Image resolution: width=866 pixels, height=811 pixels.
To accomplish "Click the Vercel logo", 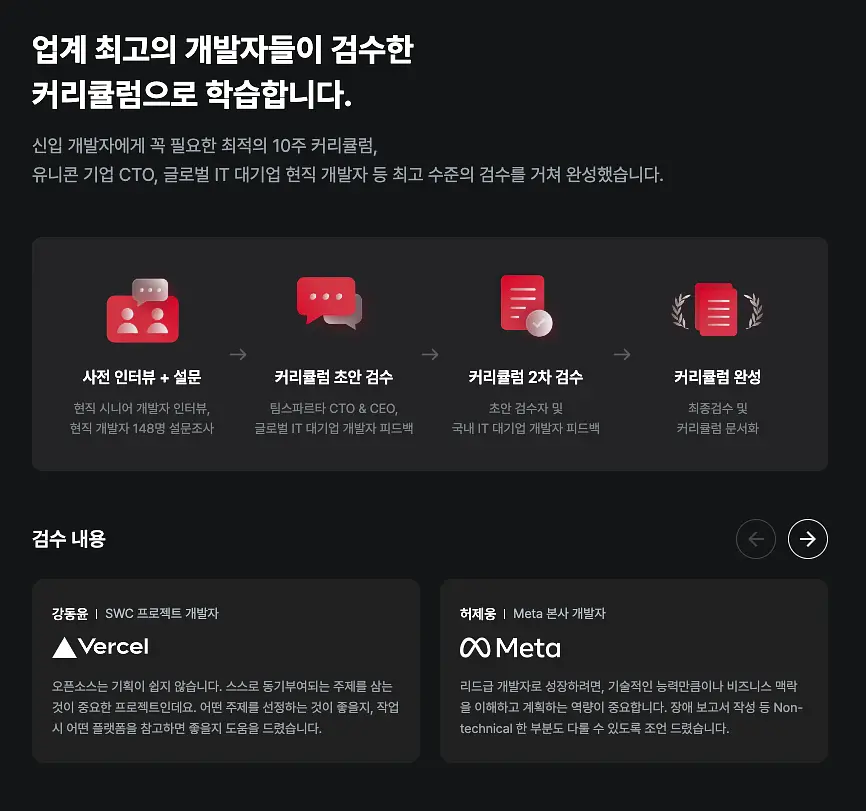I will pos(101,647).
